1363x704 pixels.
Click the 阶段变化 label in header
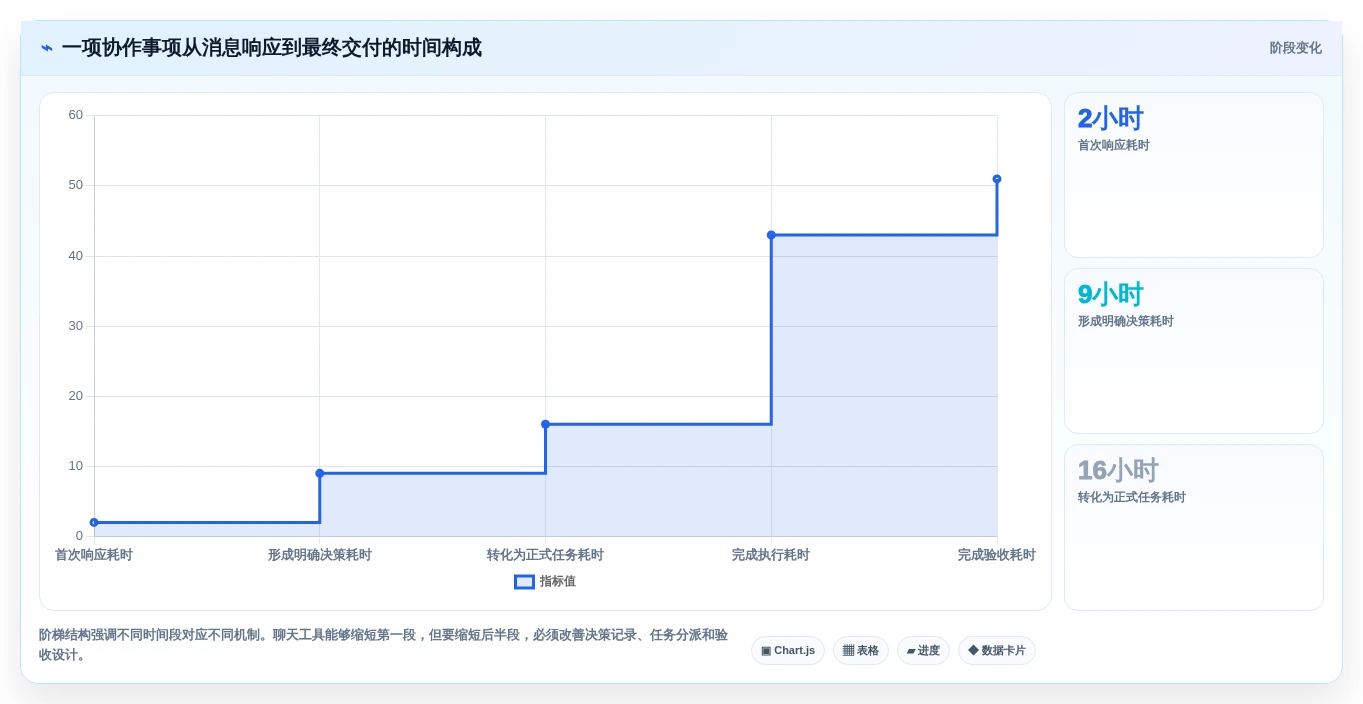click(x=1295, y=48)
